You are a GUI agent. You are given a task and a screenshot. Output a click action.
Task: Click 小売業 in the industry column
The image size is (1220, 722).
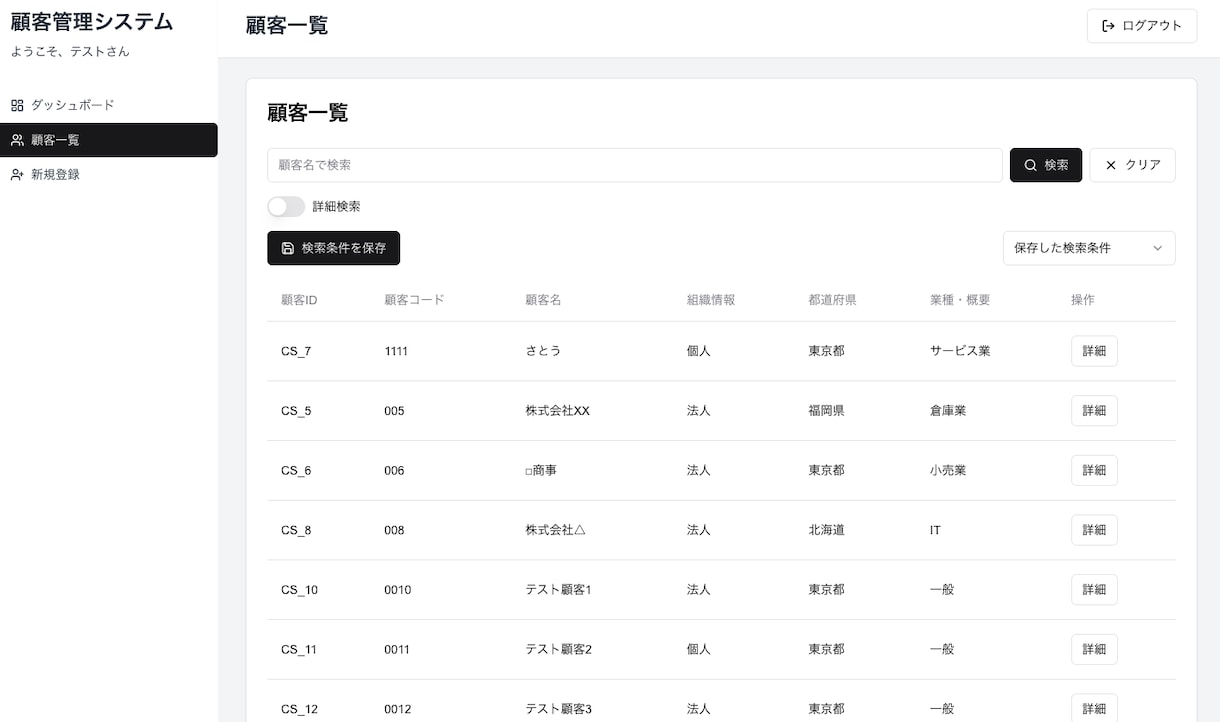948,470
